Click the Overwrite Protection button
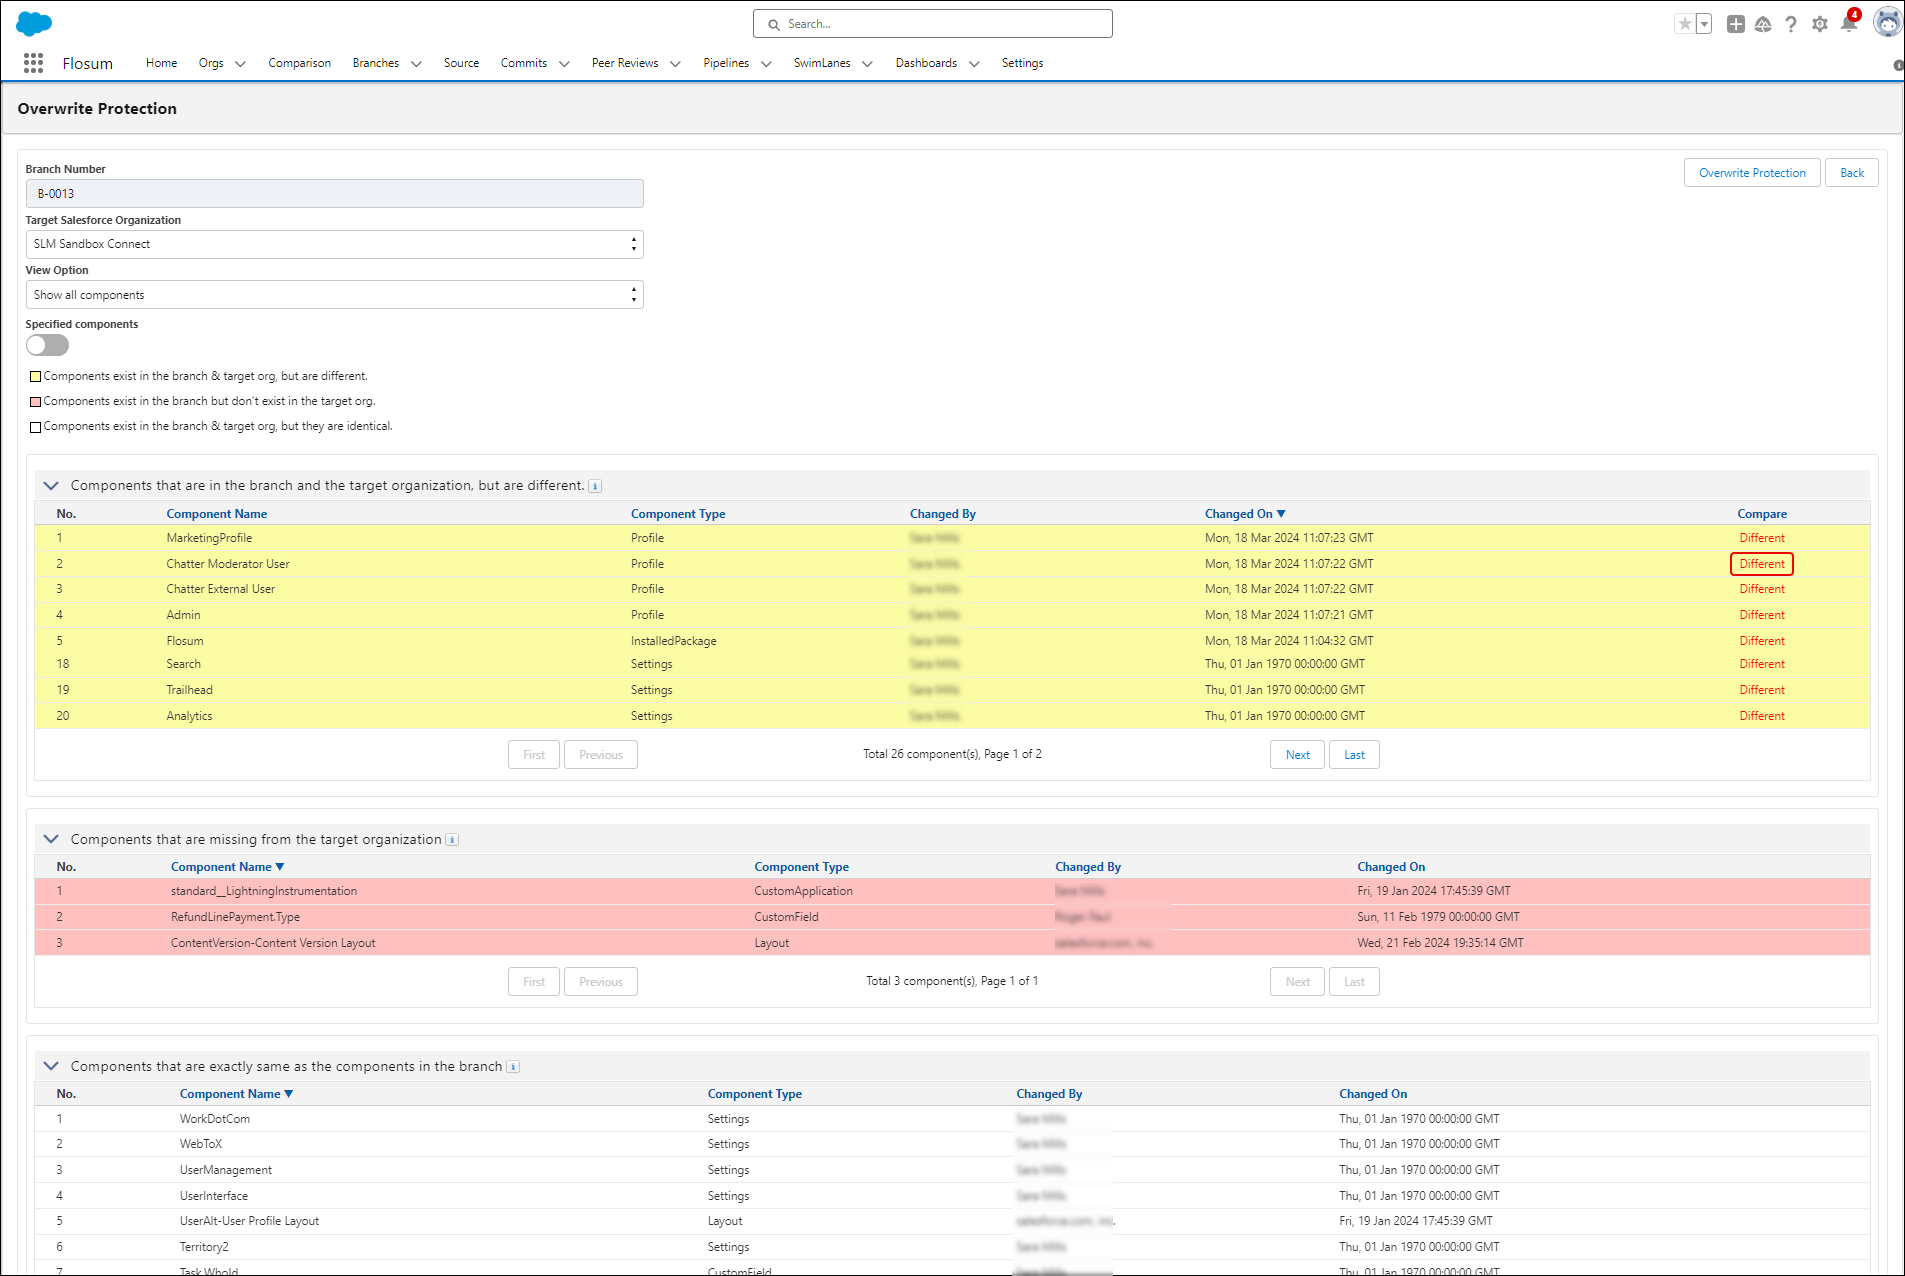The height and width of the screenshot is (1276, 1905). point(1752,173)
